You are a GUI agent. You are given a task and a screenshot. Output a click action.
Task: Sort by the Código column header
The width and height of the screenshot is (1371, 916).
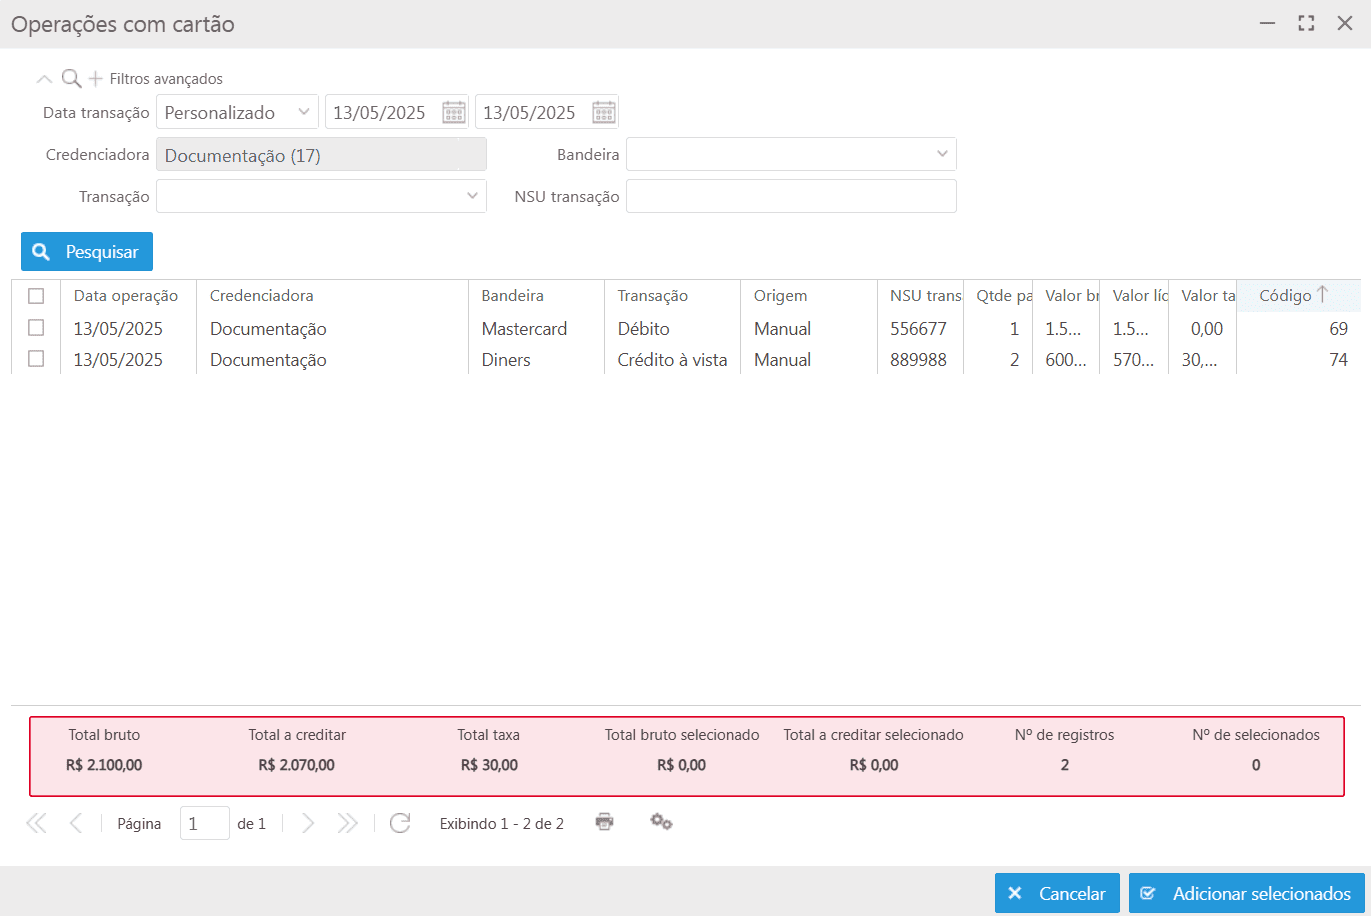pyautogui.click(x=1285, y=296)
